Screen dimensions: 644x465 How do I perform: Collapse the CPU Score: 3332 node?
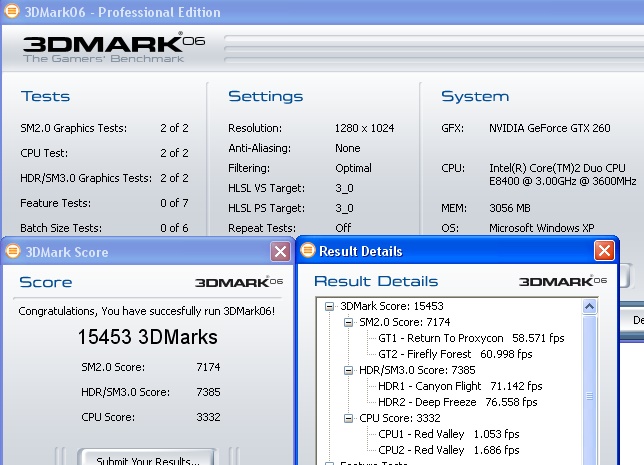pos(348,419)
